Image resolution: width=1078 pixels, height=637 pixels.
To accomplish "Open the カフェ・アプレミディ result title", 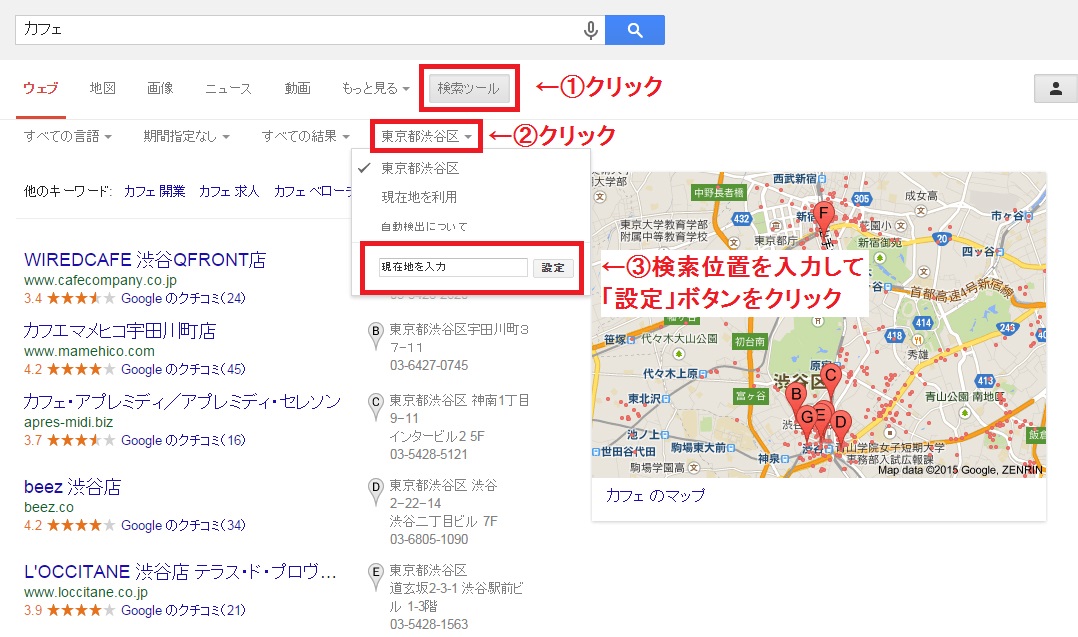I will 182,401.
